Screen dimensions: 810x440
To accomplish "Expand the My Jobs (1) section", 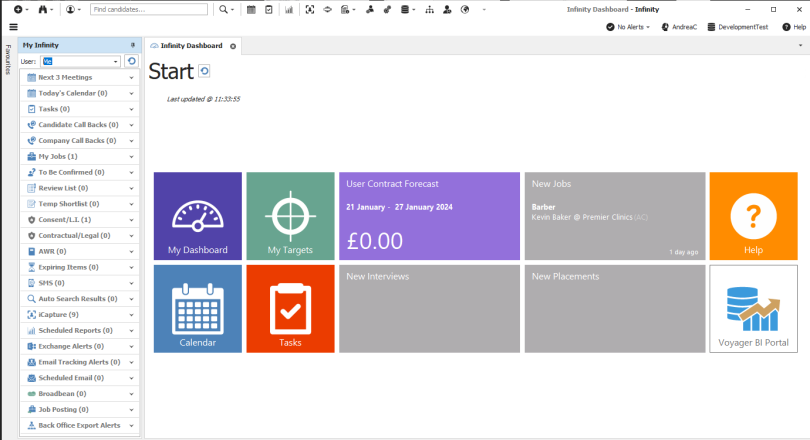I will coord(131,156).
